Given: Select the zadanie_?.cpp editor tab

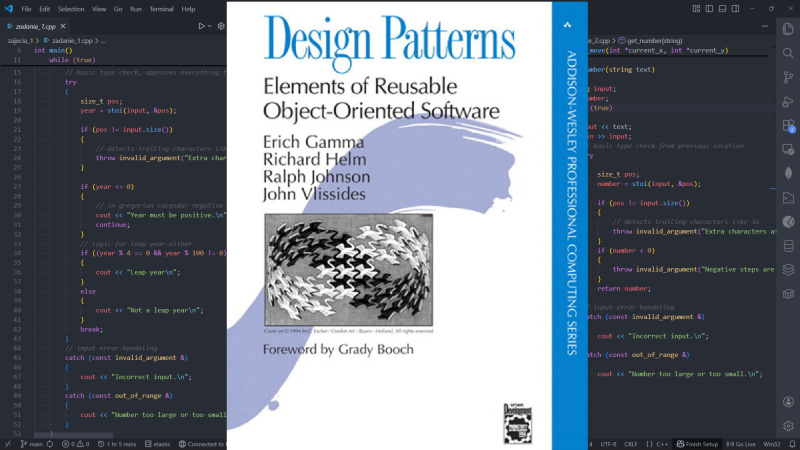Looking at the screenshot, I should pos(36,26).
